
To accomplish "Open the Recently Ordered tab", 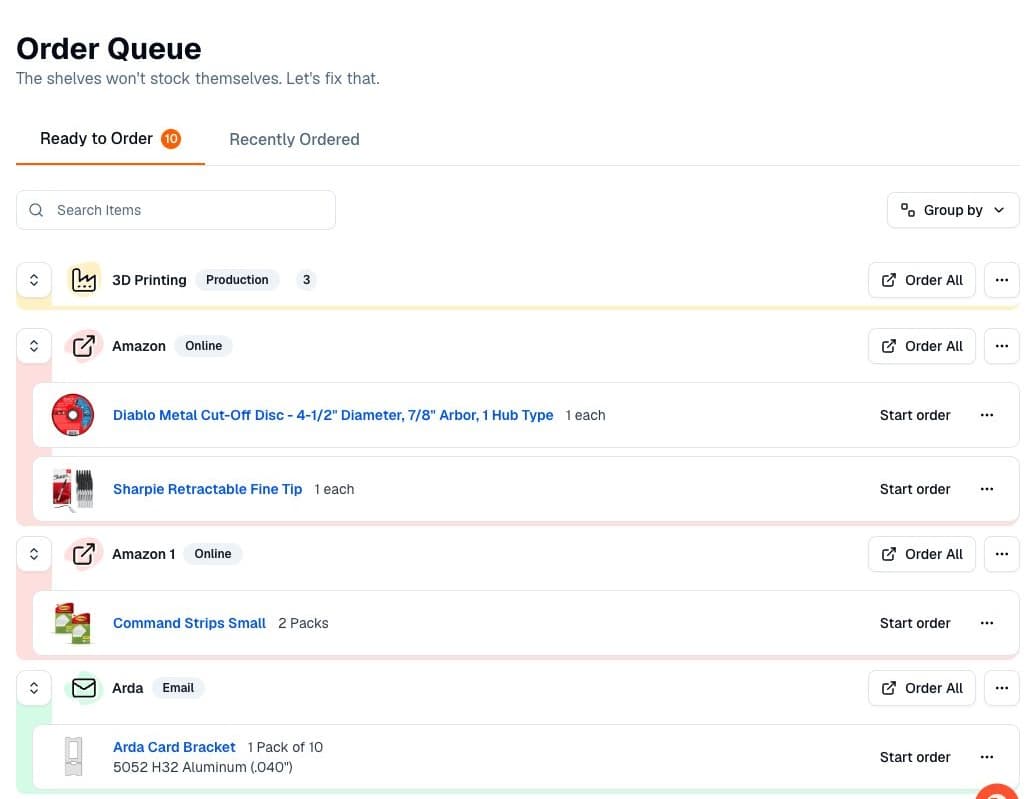I will point(294,139).
